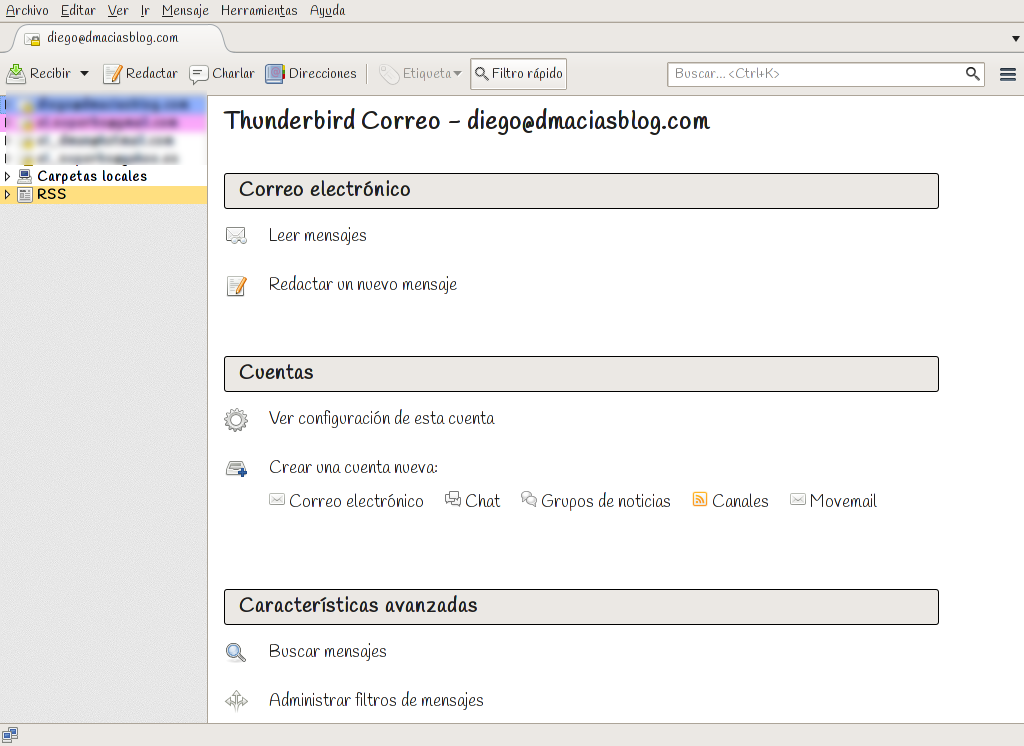Open Buscar mensajes link
The image size is (1024, 746).
point(327,652)
